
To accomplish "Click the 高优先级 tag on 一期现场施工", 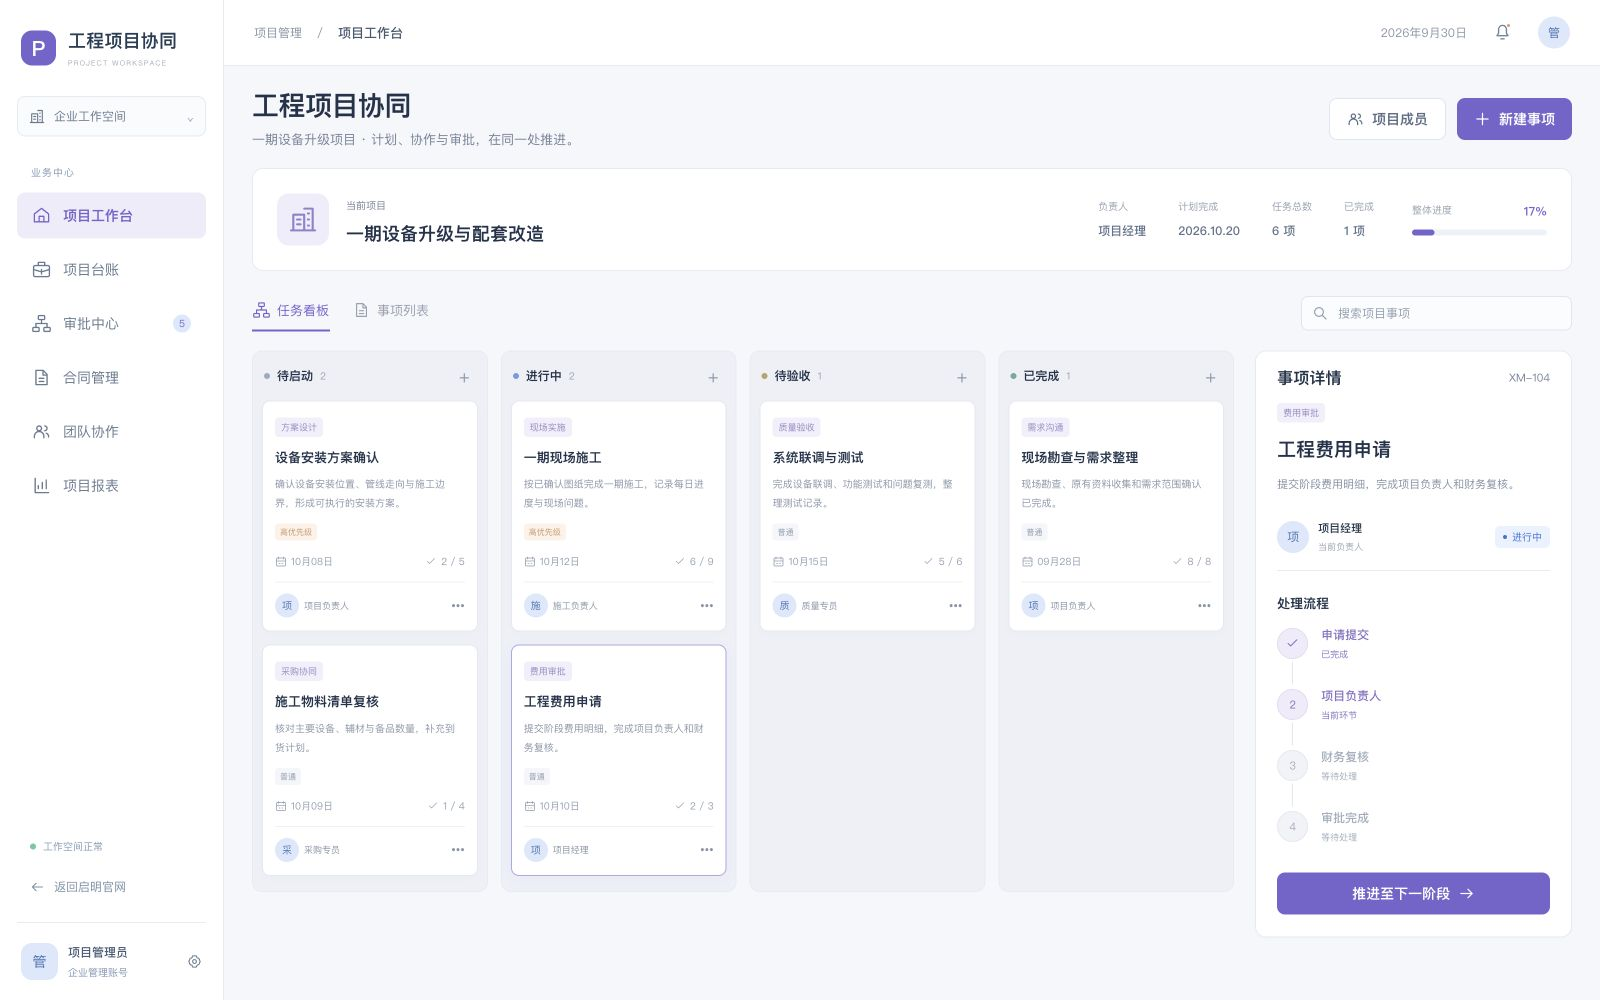I will (545, 532).
